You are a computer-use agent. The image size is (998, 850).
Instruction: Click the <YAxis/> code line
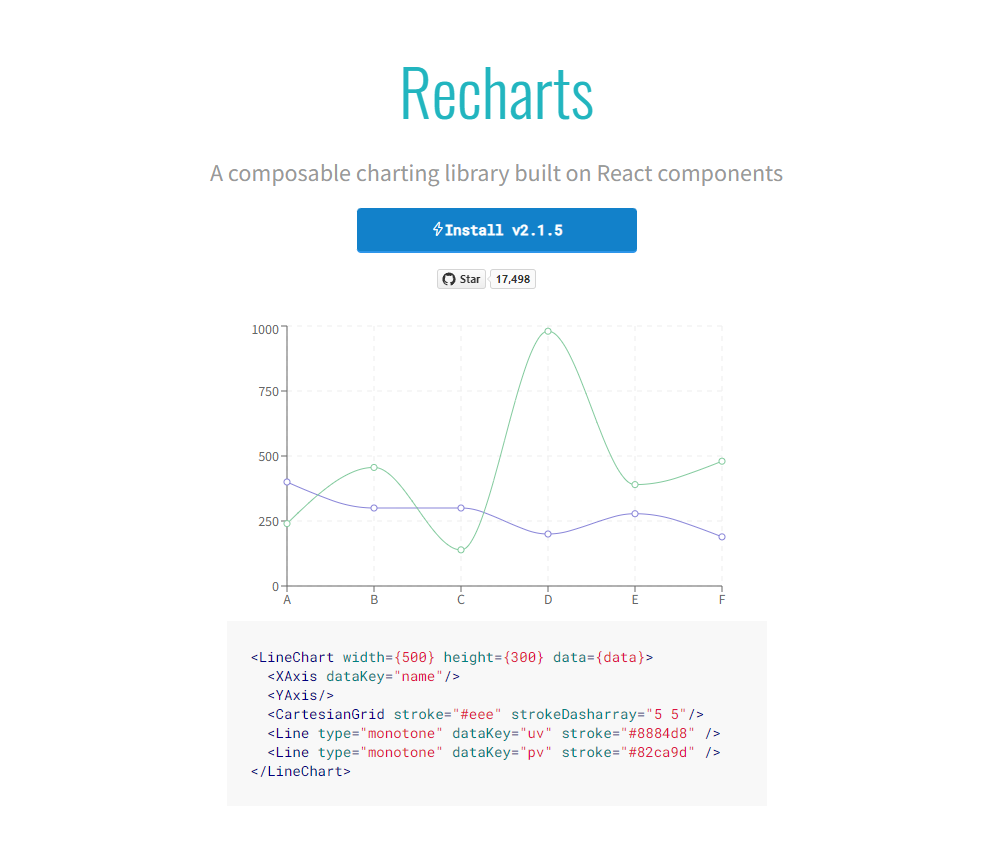pyautogui.click(x=300, y=695)
